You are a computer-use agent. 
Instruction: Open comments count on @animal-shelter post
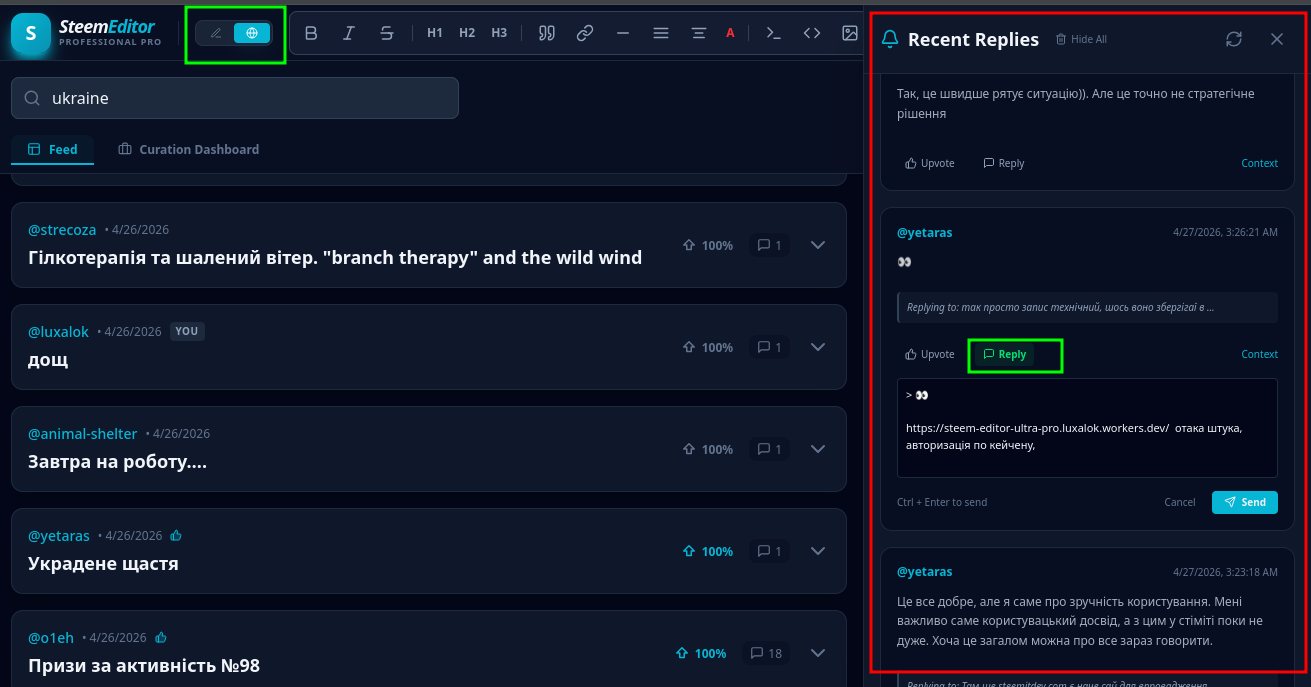[x=769, y=449]
